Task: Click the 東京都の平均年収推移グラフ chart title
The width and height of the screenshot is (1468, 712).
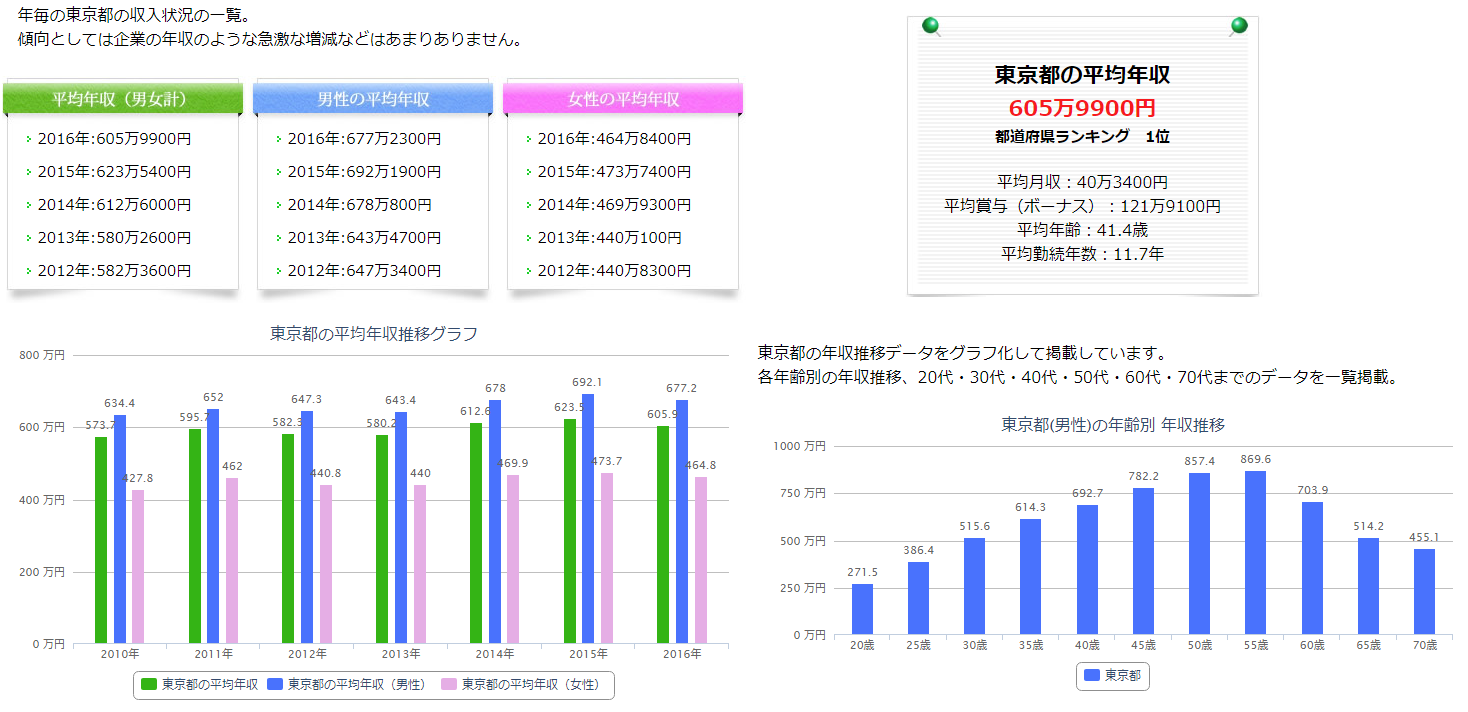Action: pyautogui.click(x=374, y=334)
